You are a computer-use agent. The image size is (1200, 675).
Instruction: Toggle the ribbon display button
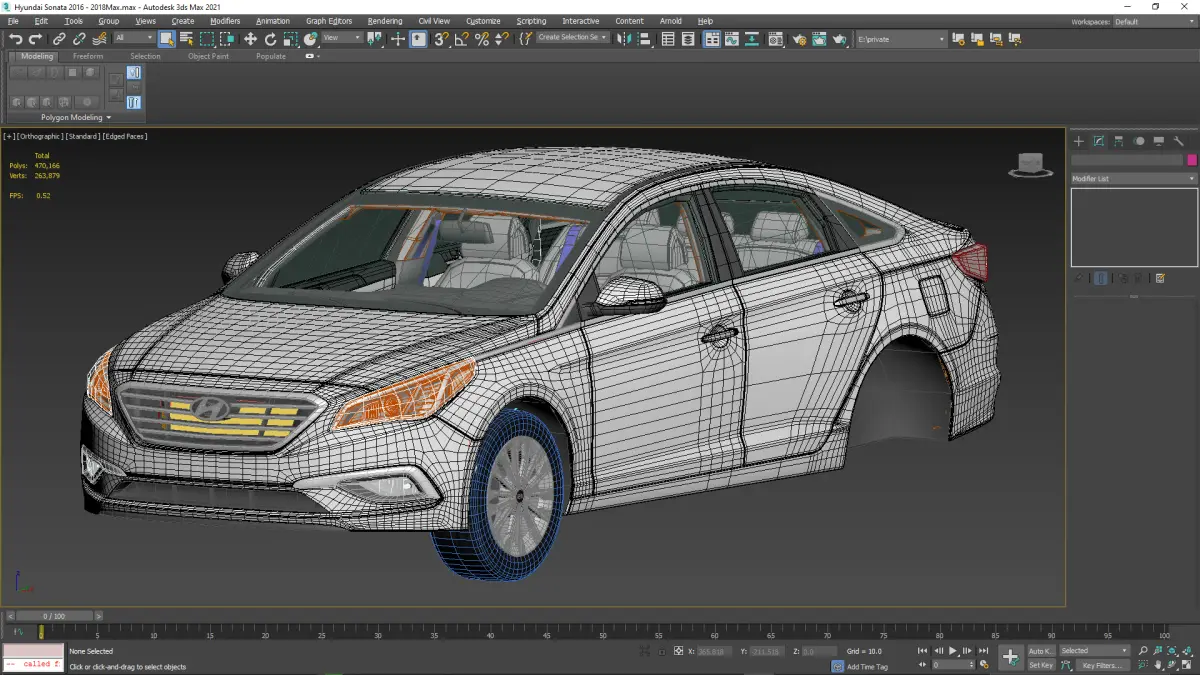712,39
